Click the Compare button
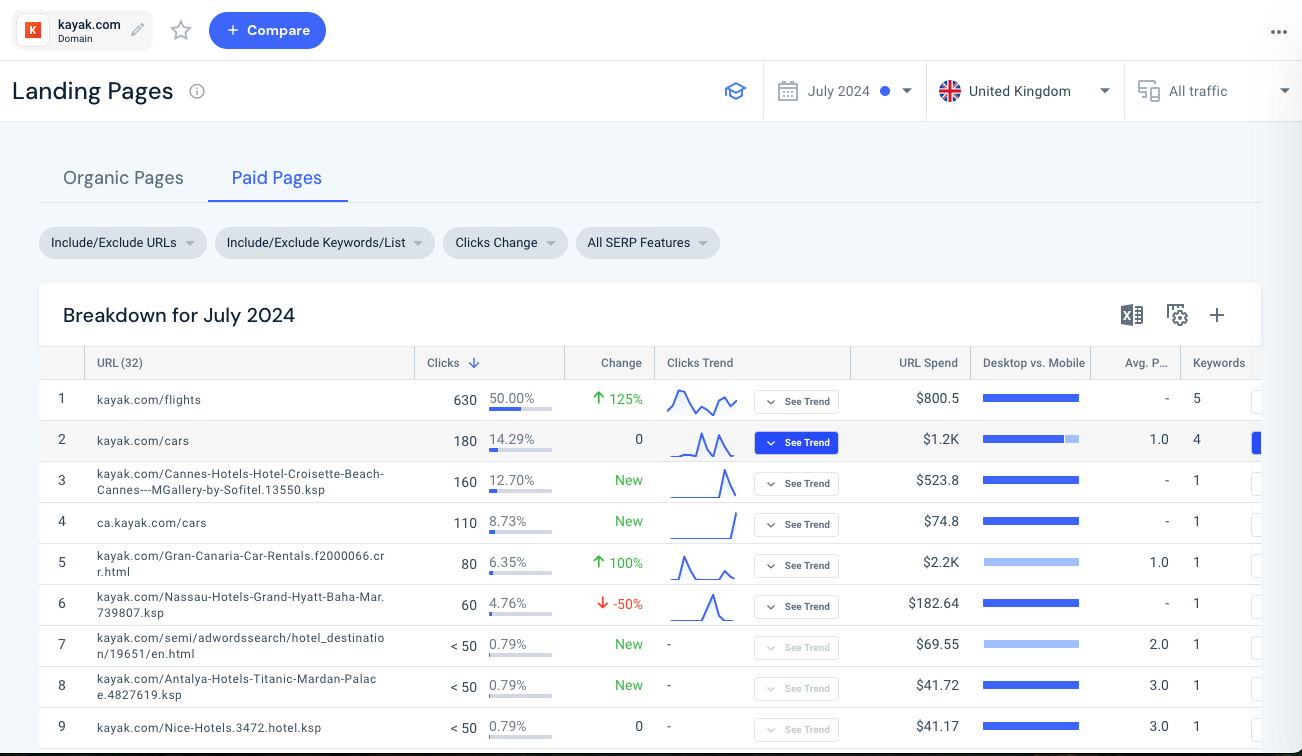 point(267,31)
